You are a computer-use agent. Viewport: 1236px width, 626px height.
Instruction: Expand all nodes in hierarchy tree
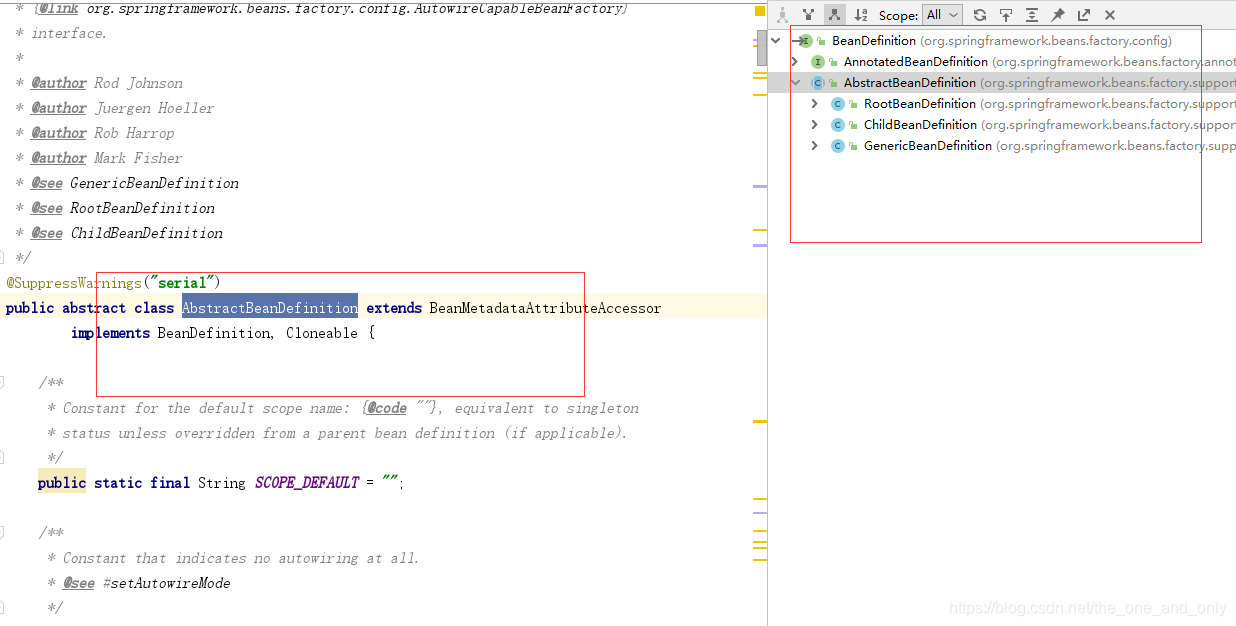point(1032,15)
